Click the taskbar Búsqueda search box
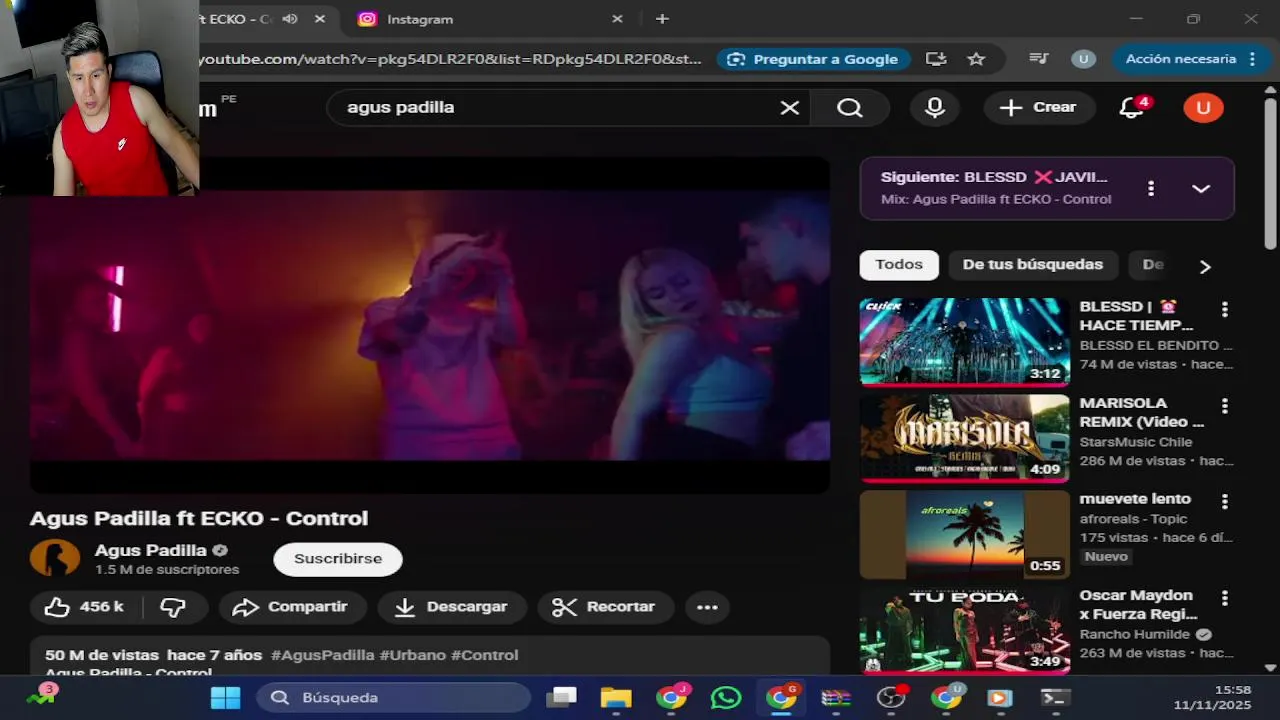1280x720 pixels. click(x=394, y=698)
